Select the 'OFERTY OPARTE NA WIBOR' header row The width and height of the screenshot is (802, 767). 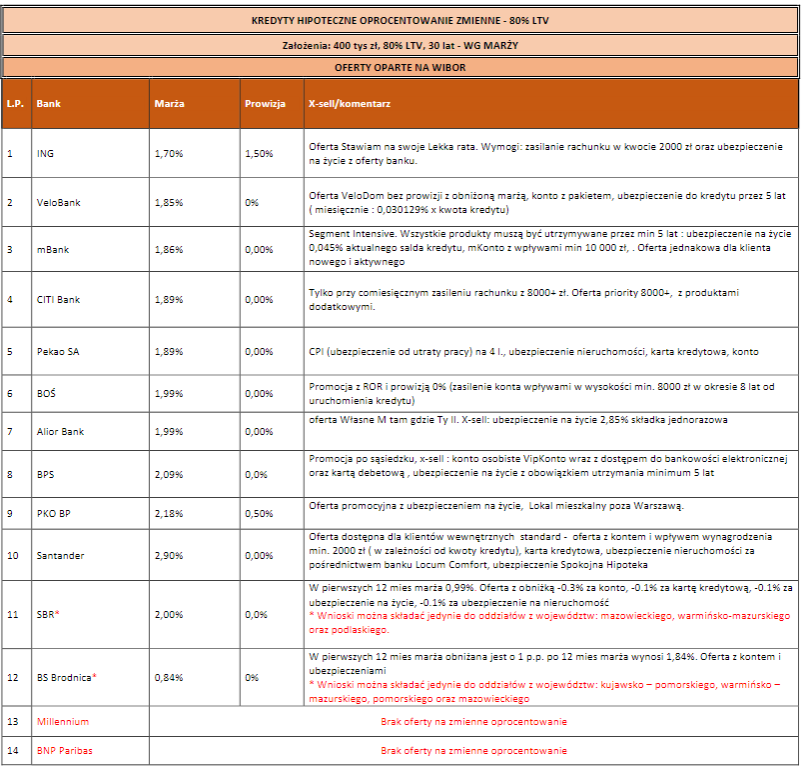click(x=400, y=67)
